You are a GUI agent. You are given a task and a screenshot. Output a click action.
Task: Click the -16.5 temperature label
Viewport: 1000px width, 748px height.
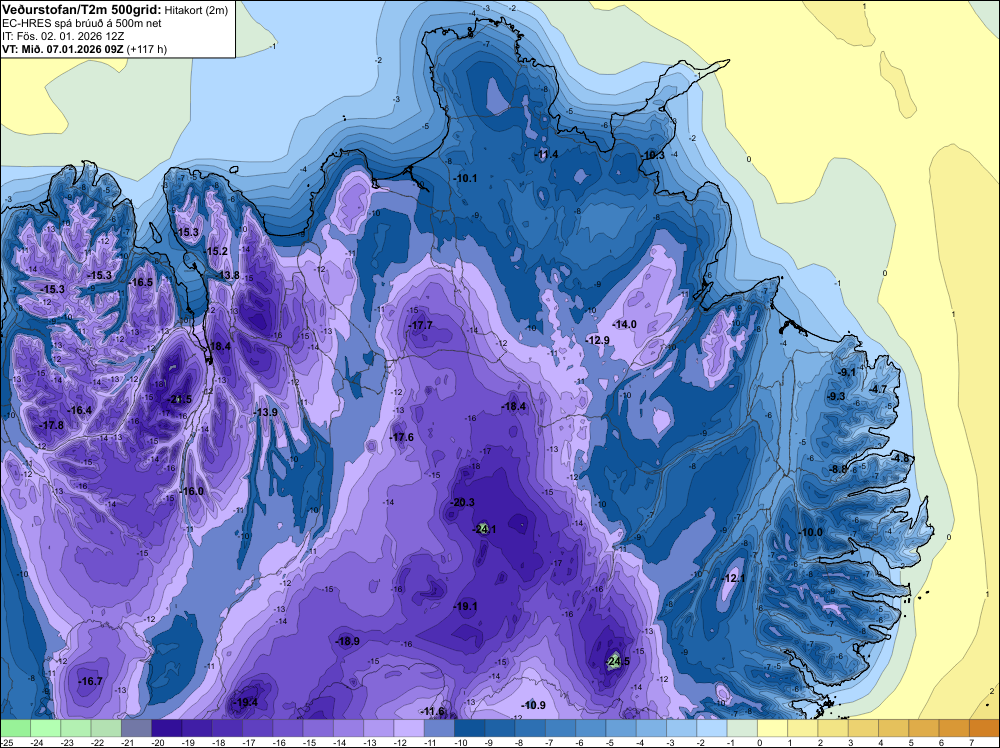pyautogui.click(x=141, y=282)
